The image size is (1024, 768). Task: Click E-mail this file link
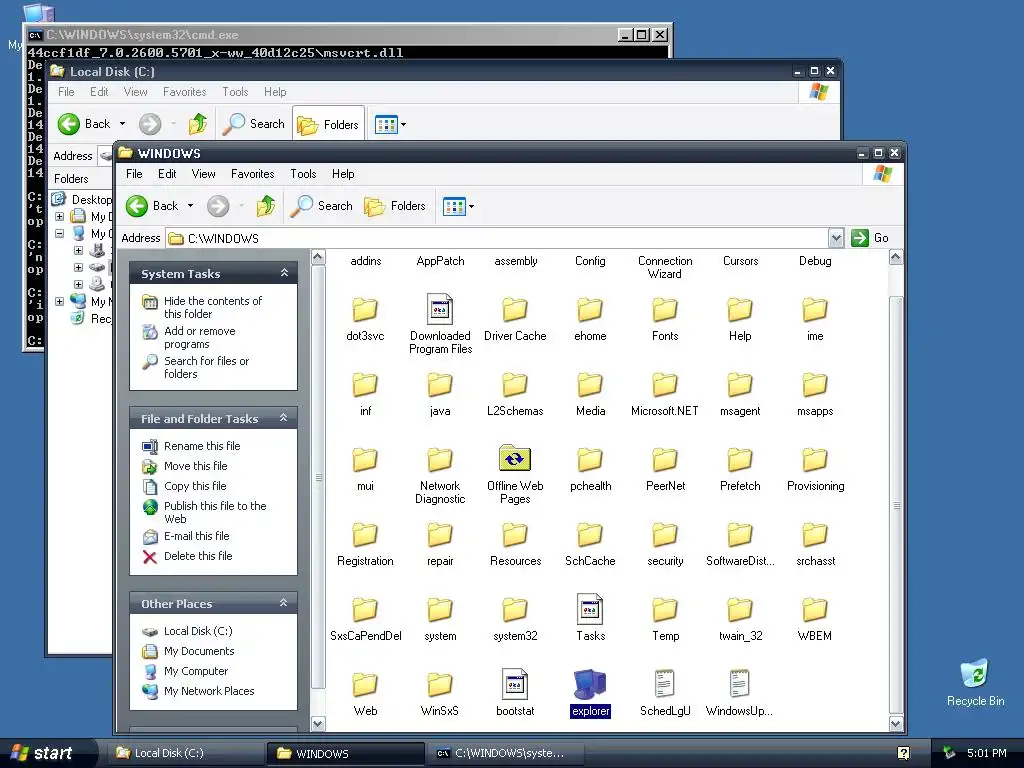point(196,536)
